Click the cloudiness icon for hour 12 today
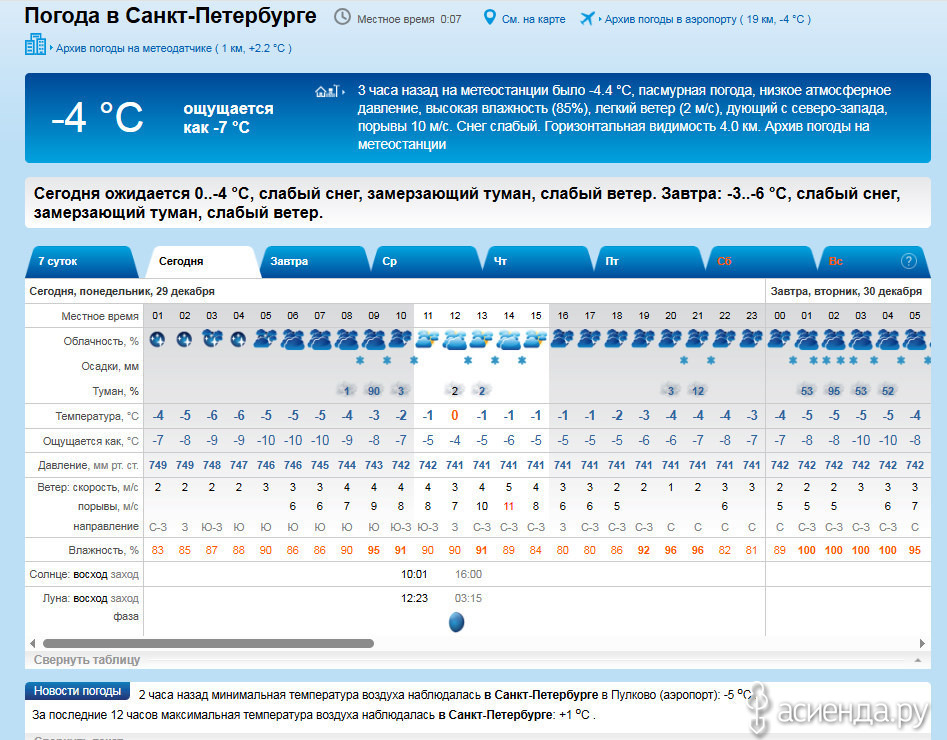Screen dimensions: 947x740 point(455,340)
